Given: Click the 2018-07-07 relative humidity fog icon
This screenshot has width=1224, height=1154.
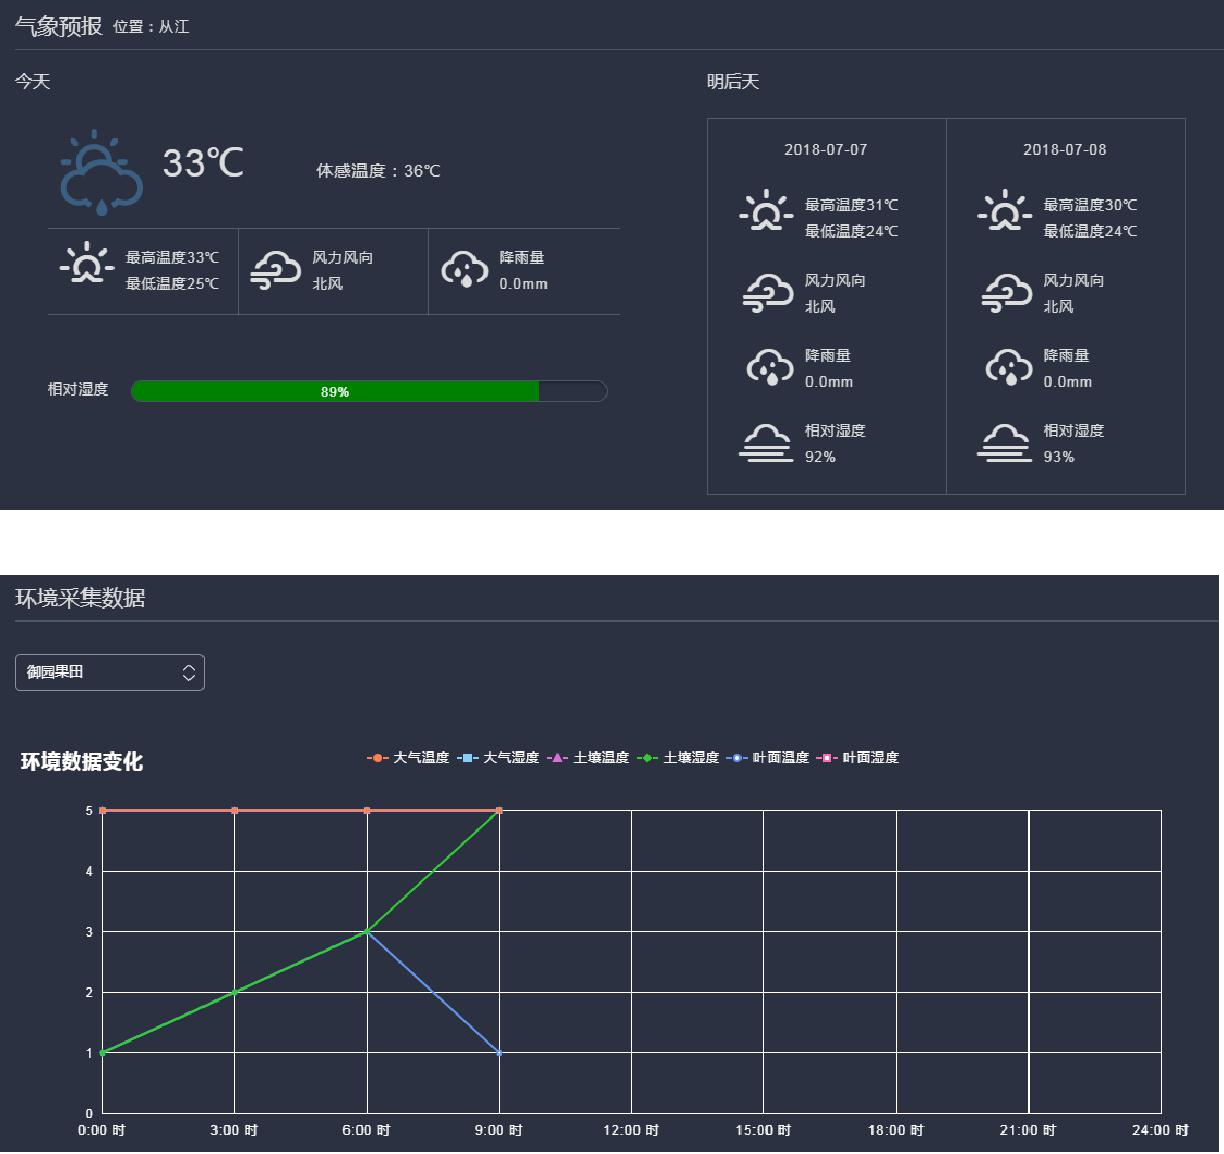Looking at the screenshot, I should (x=766, y=443).
